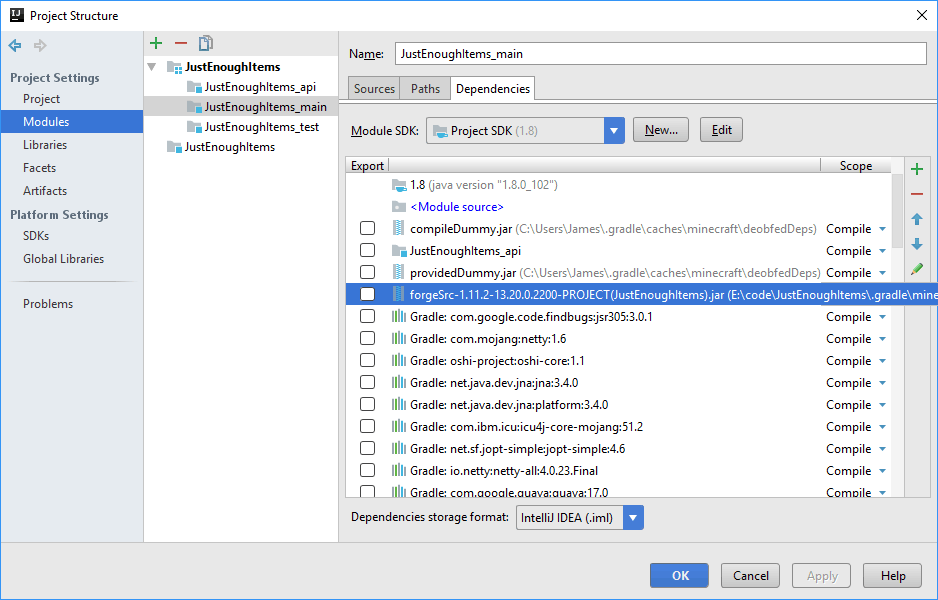The width and height of the screenshot is (938, 600).
Task: Click the root JustEnoughItems project icon
Action: [174, 67]
